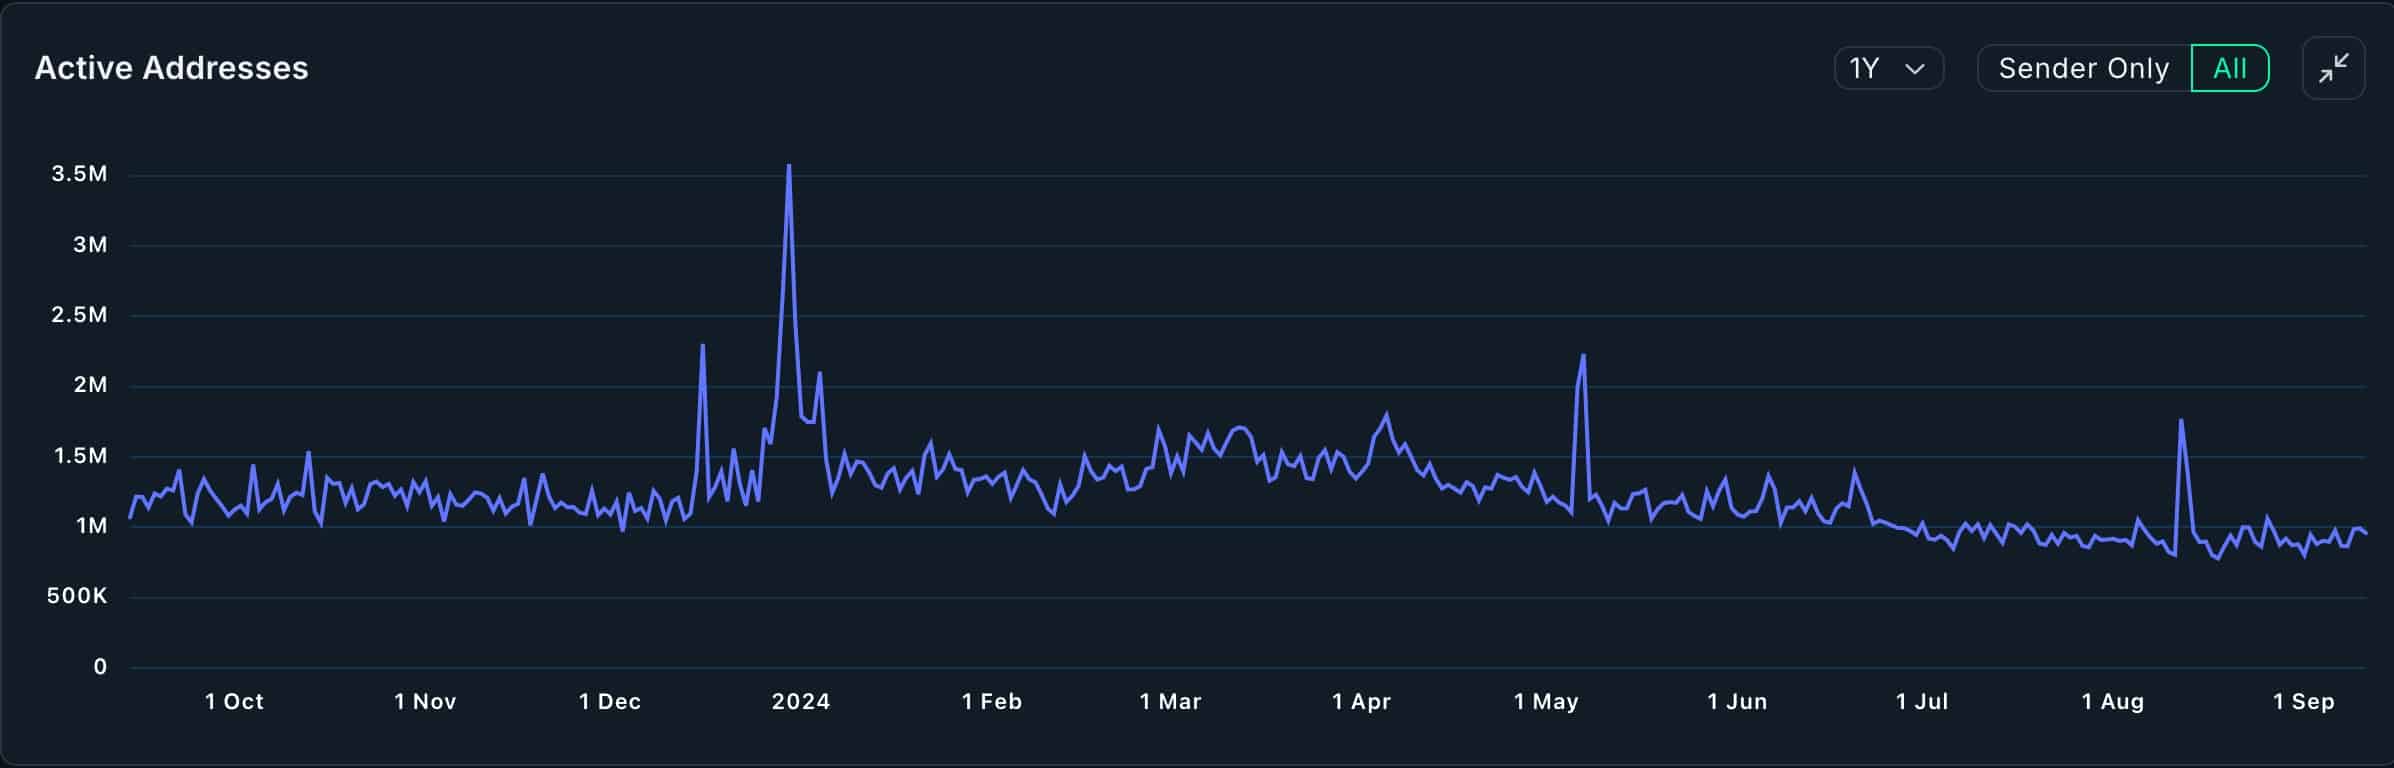Click the 0 y-axis label
The image size is (2394, 768).
coord(100,667)
